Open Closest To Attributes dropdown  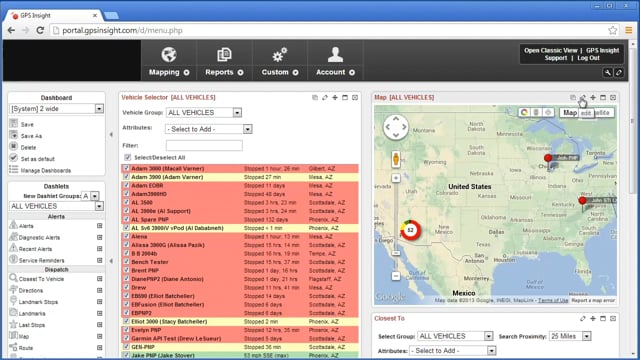[x=491, y=351]
